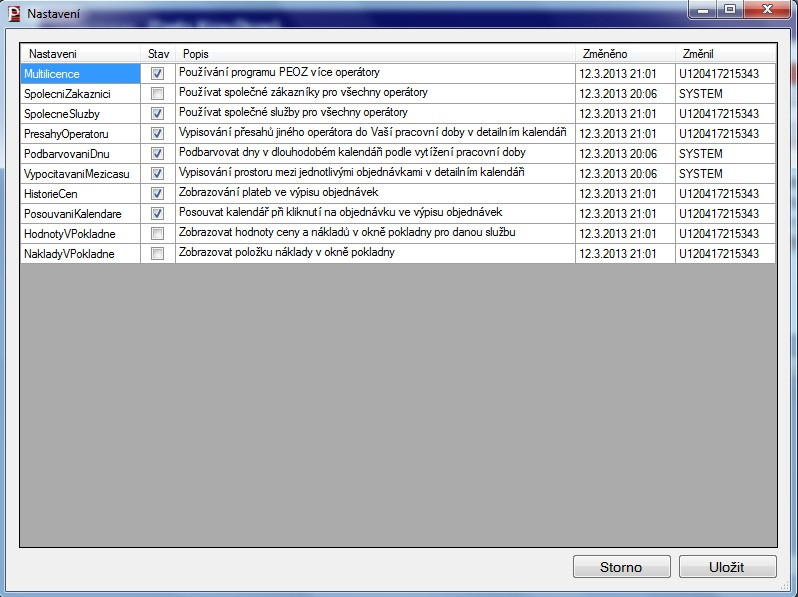Click the SYSTEM cell in SpolecniZakaznici row

(726, 94)
